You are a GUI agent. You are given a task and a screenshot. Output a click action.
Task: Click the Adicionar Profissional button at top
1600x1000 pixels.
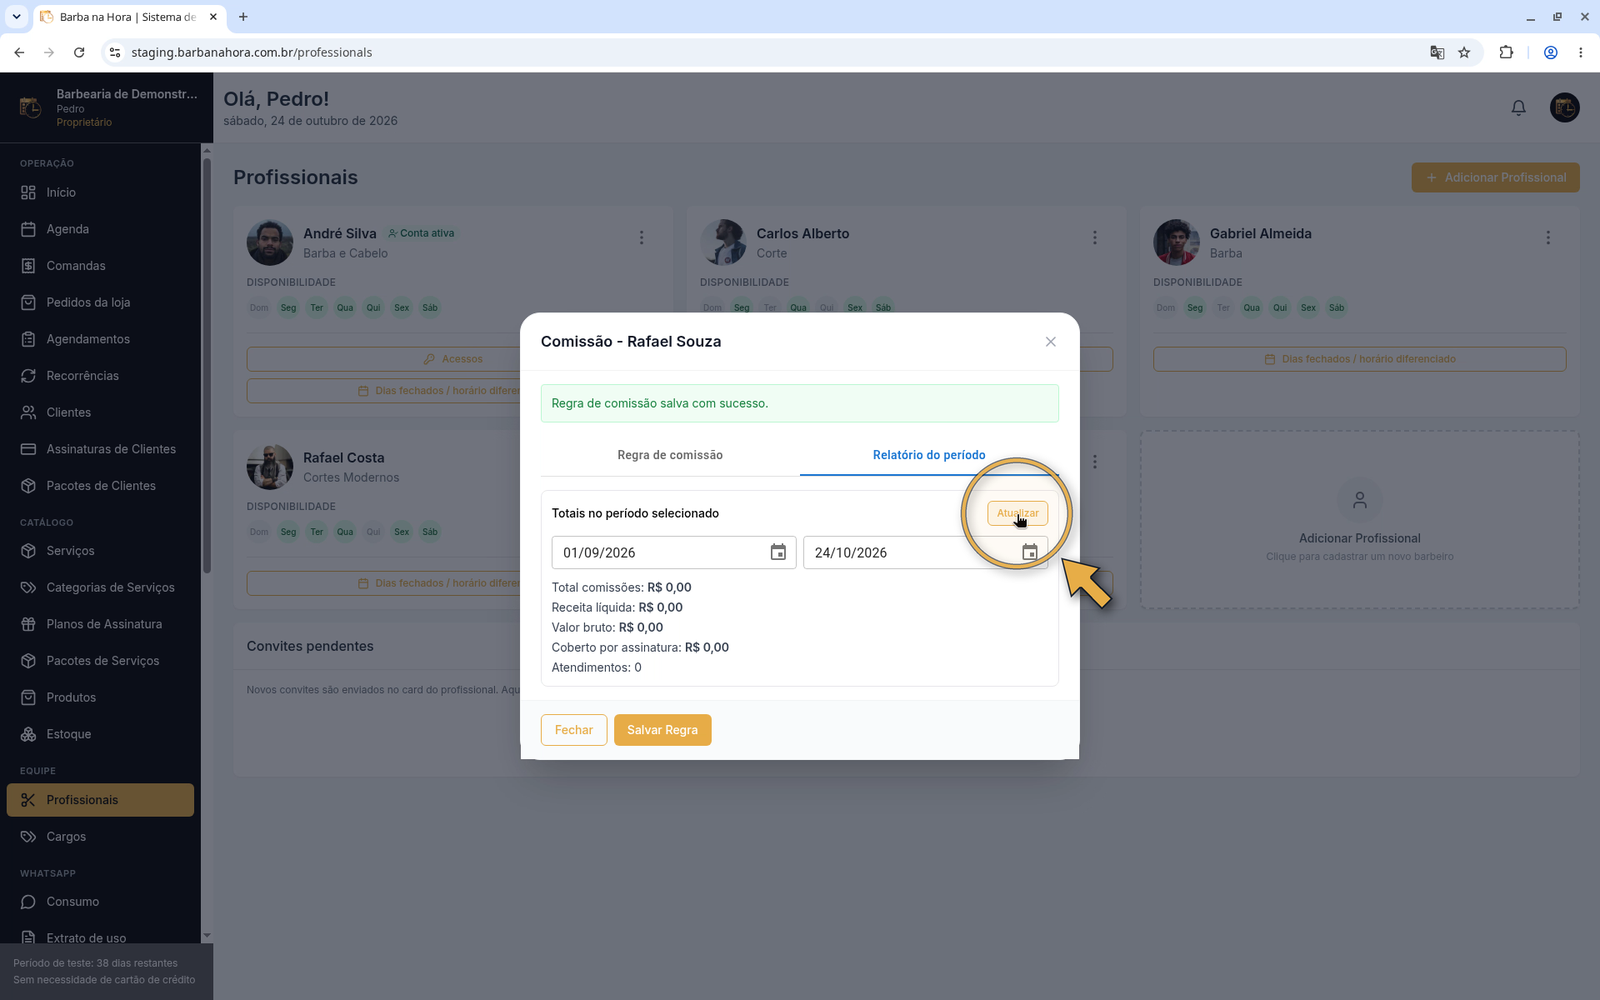pos(1495,178)
